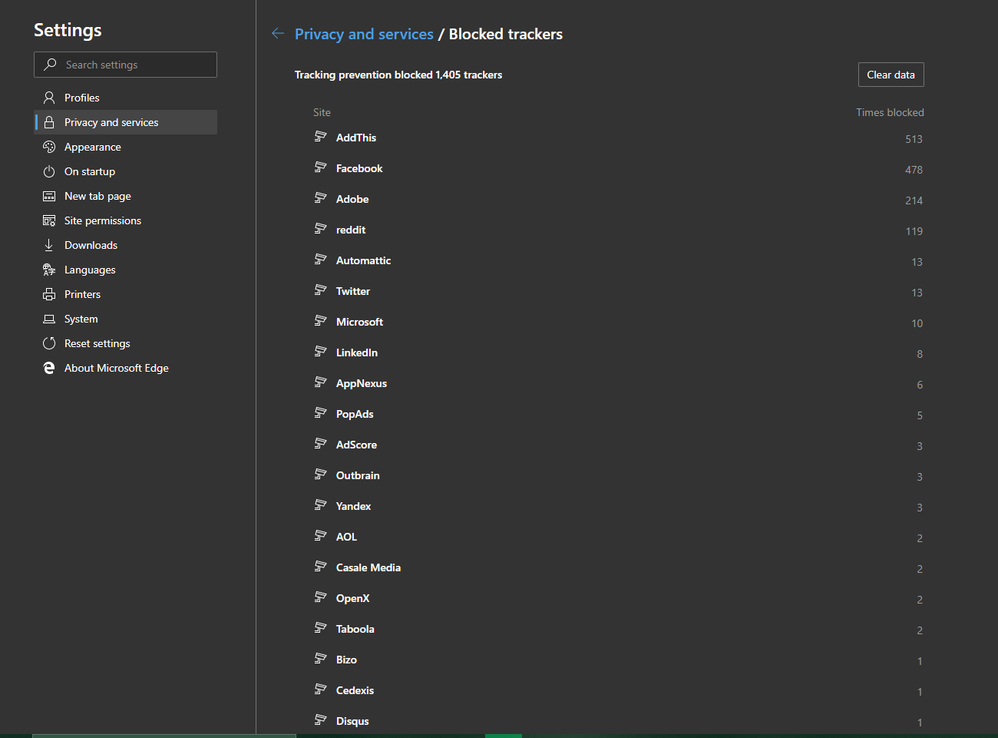Click the back arrow icon
Viewport: 998px width, 738px height.
pos(278,34)
